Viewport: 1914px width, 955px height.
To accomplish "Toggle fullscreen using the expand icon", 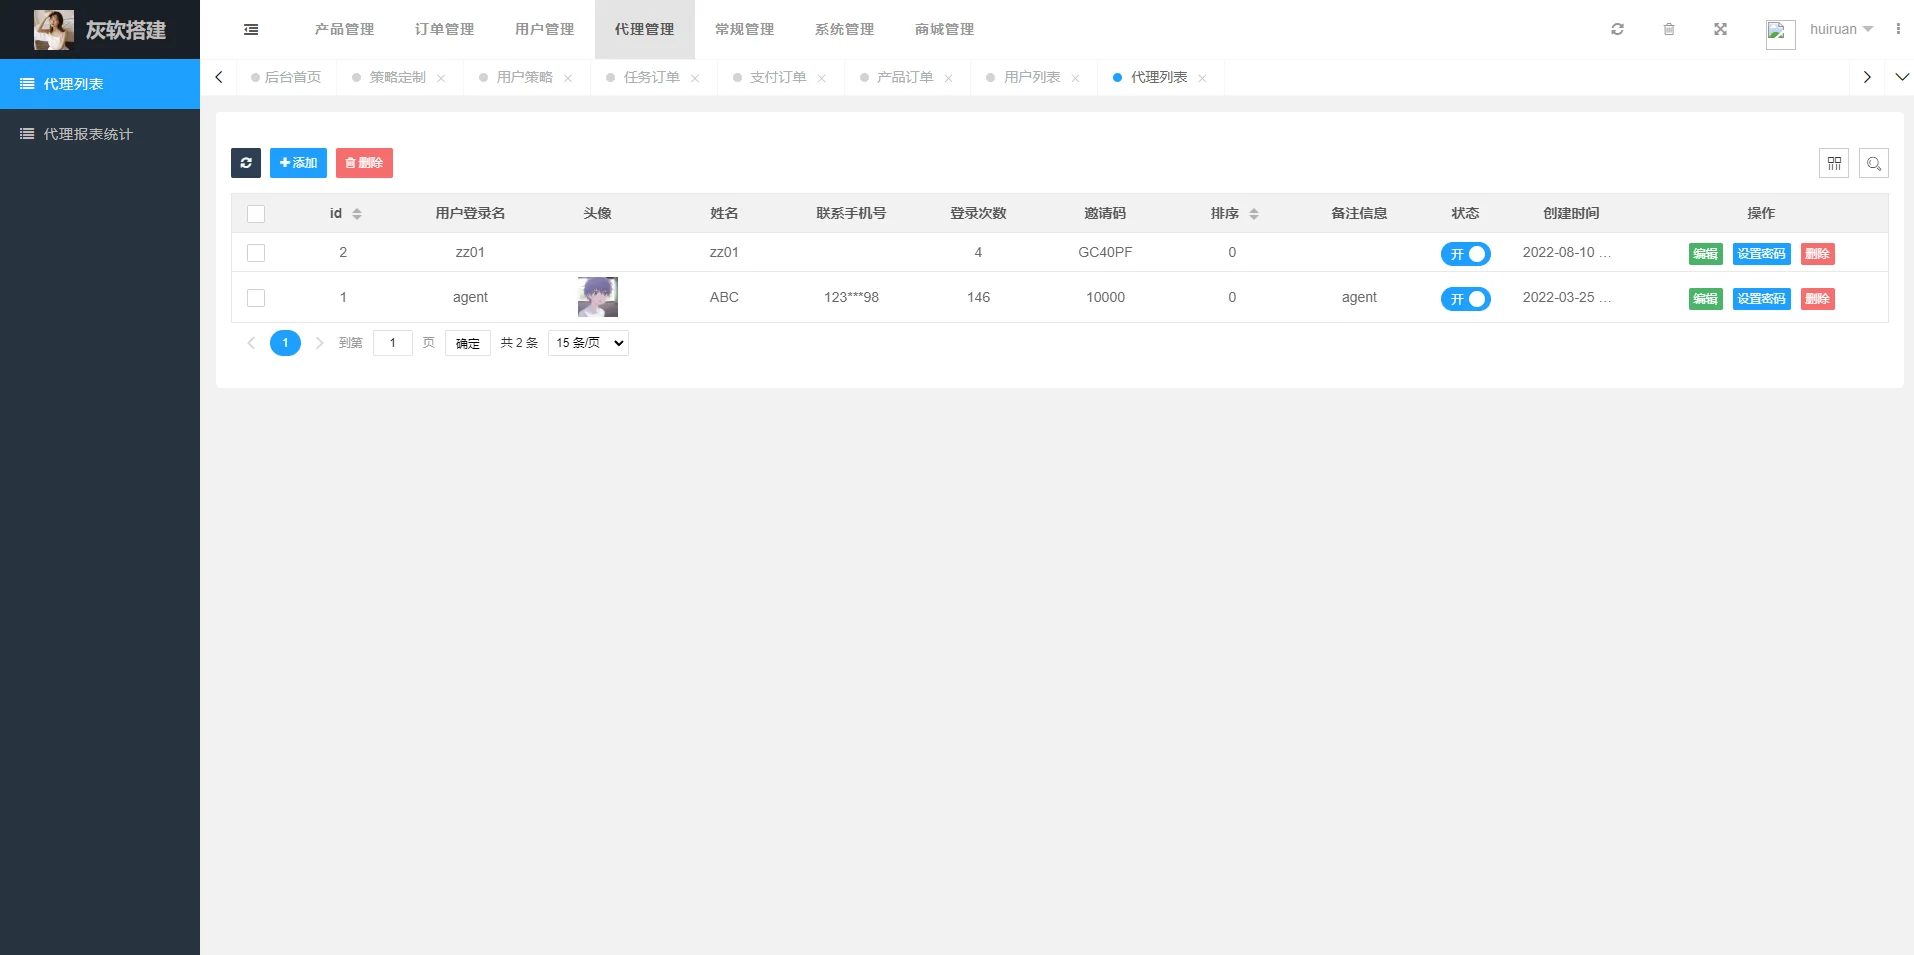I will click(x=1720, y=29).
